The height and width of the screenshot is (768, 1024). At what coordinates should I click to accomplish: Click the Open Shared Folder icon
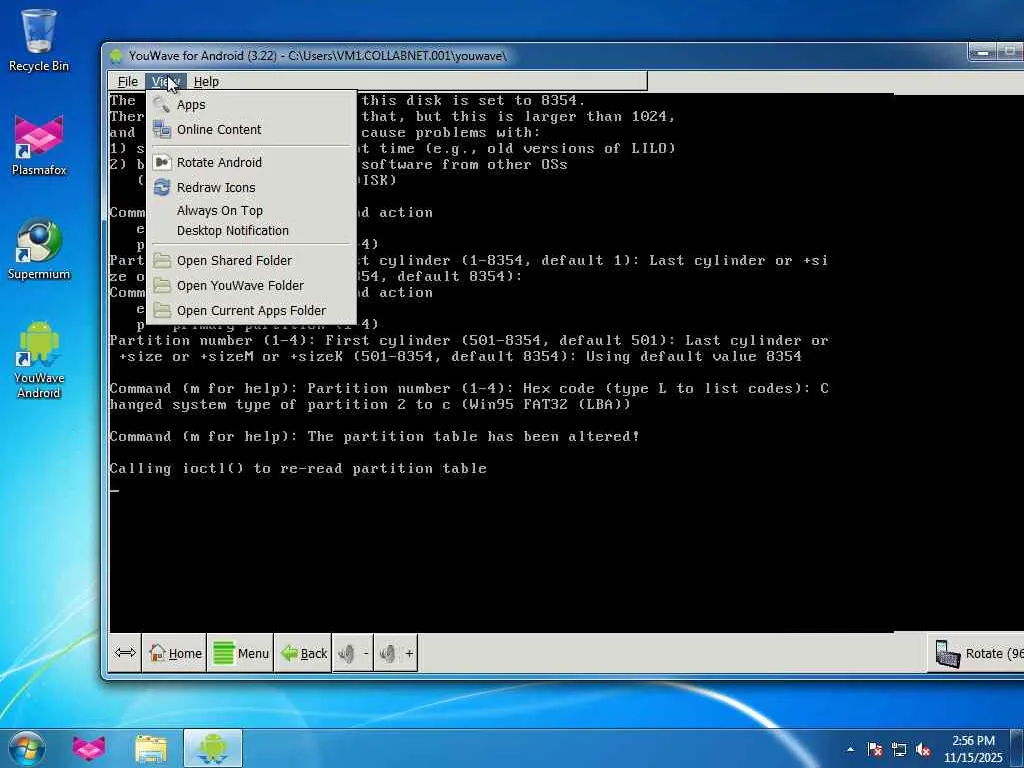161,261
